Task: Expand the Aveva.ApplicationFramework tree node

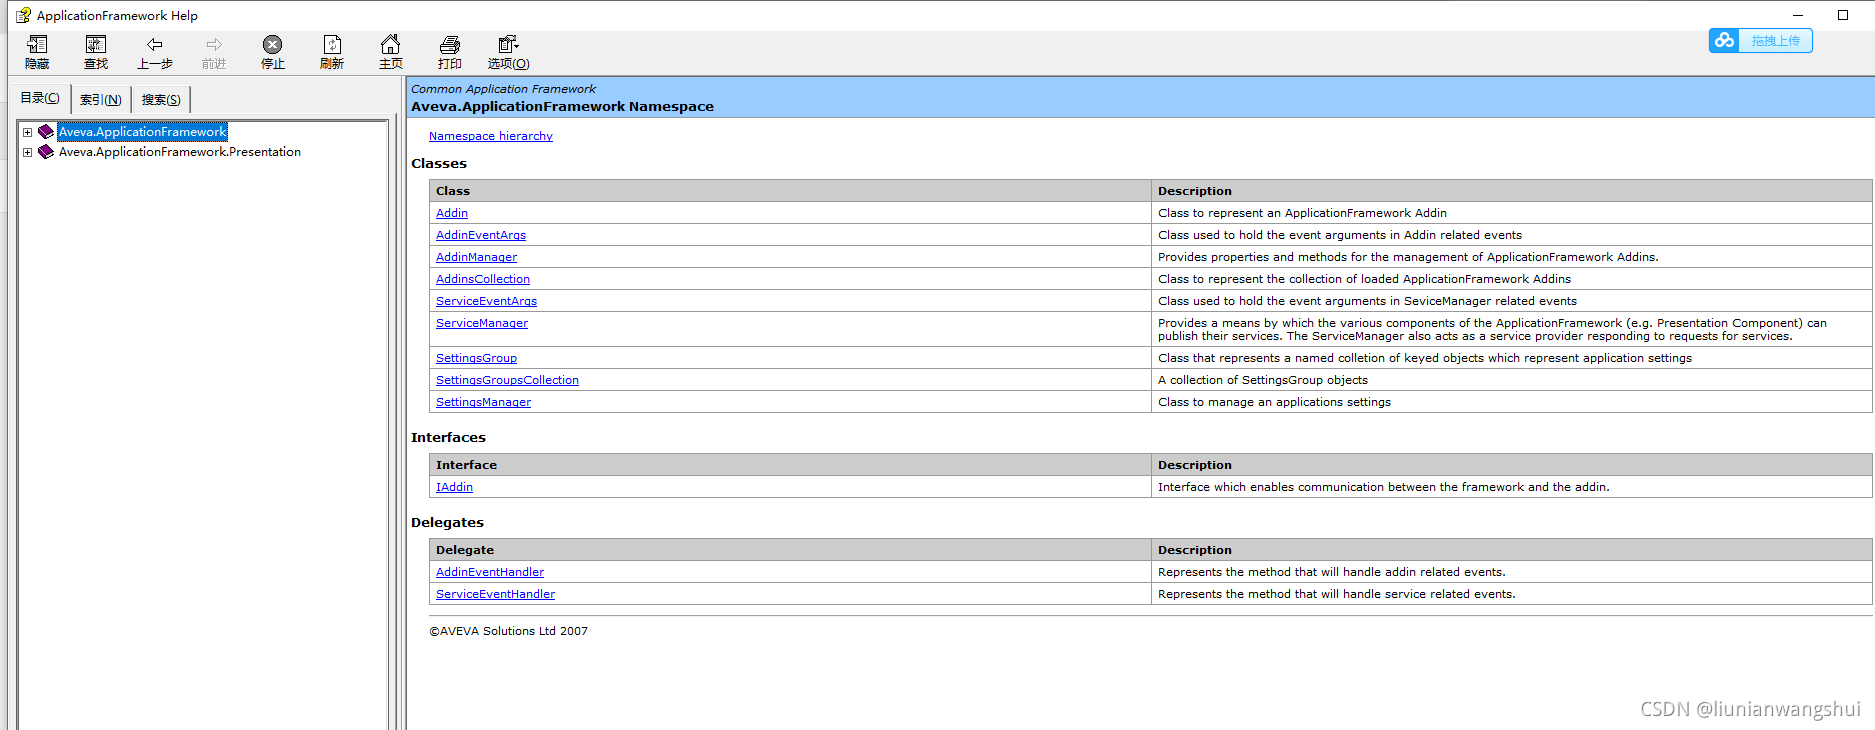Action: pyautogui.click(x=28, y=132)
